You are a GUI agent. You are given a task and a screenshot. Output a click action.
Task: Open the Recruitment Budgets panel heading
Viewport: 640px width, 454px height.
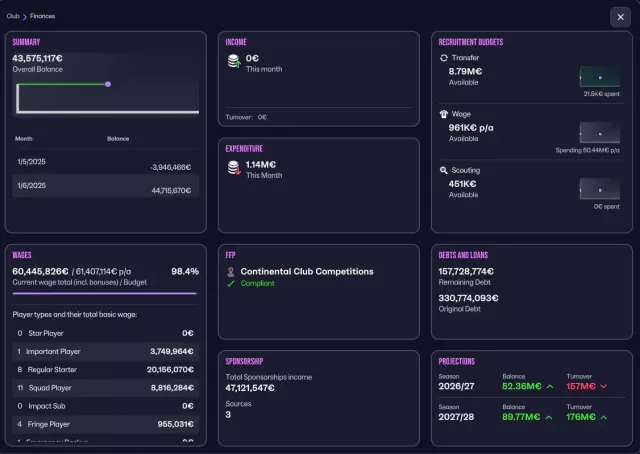click(x=471, y=42)
